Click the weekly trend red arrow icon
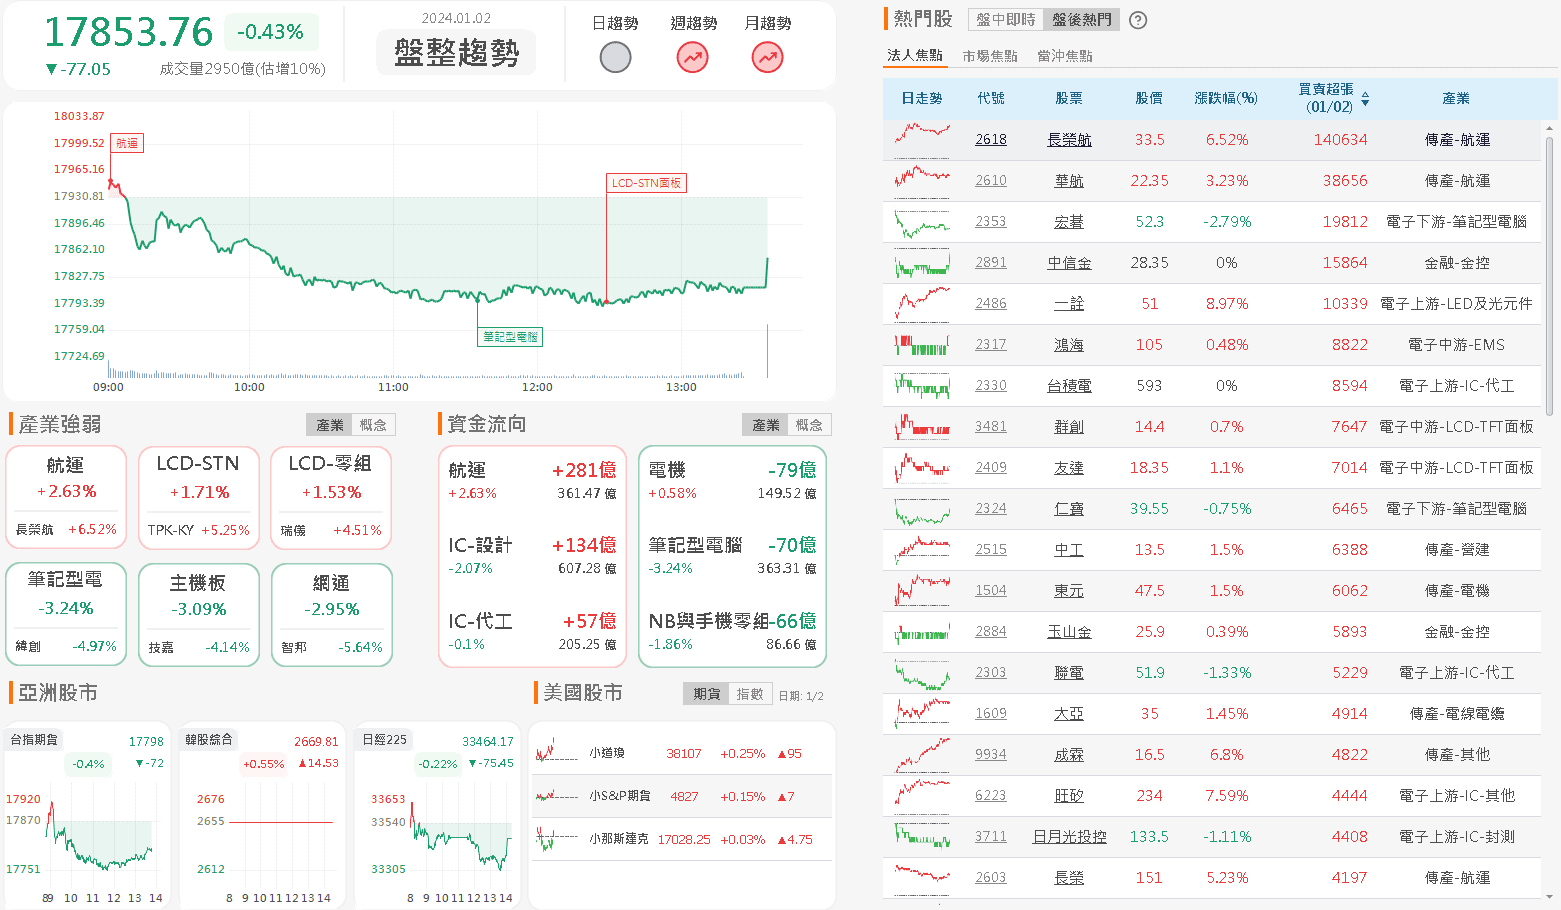The image size is (1561, 910). [x=692, y=57]
